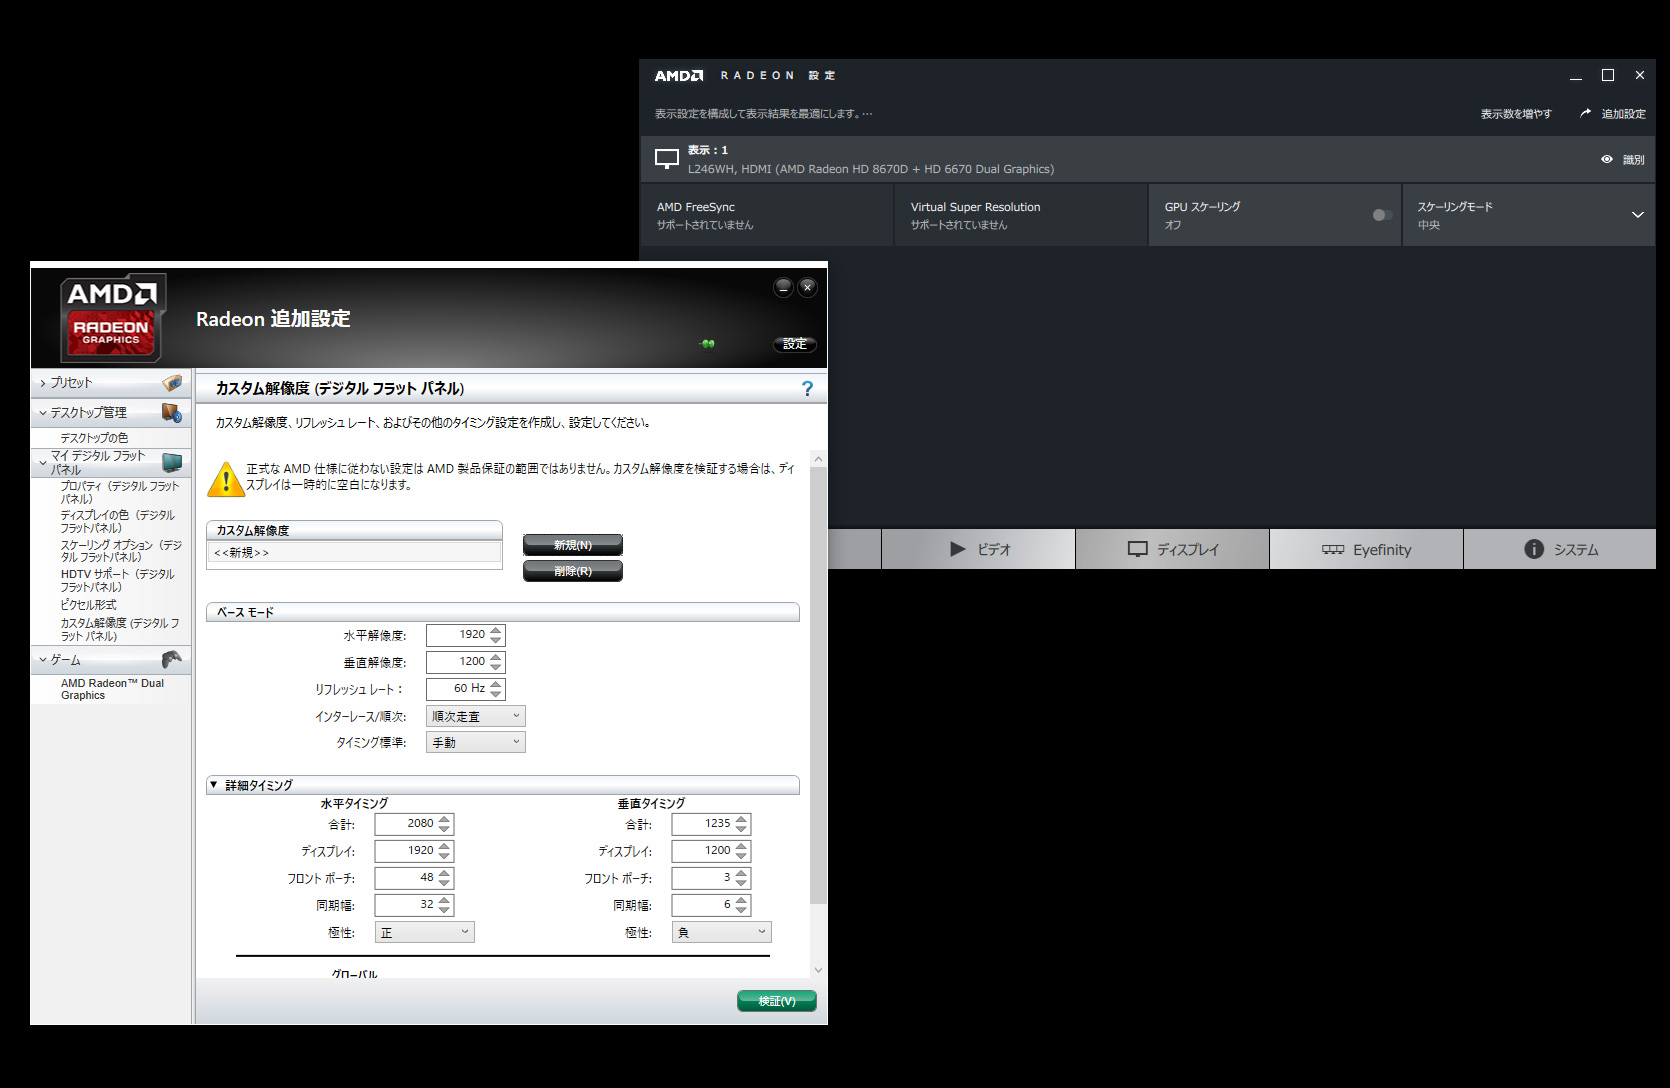Collapse the 詳細タイミング section
The height and width of the screenshot is (1088, 1670).
(x=213, y=785)
